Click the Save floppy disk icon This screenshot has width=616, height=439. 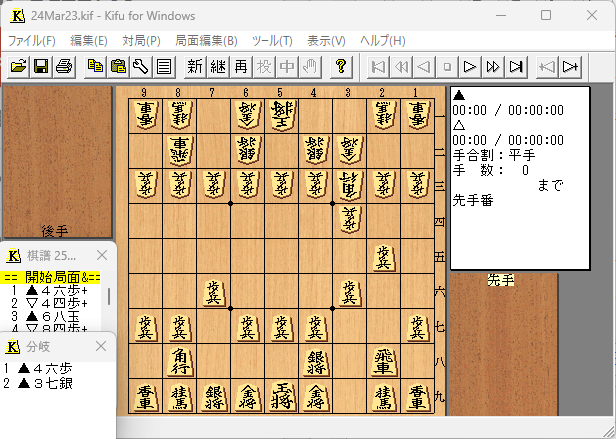pos(41,66)
